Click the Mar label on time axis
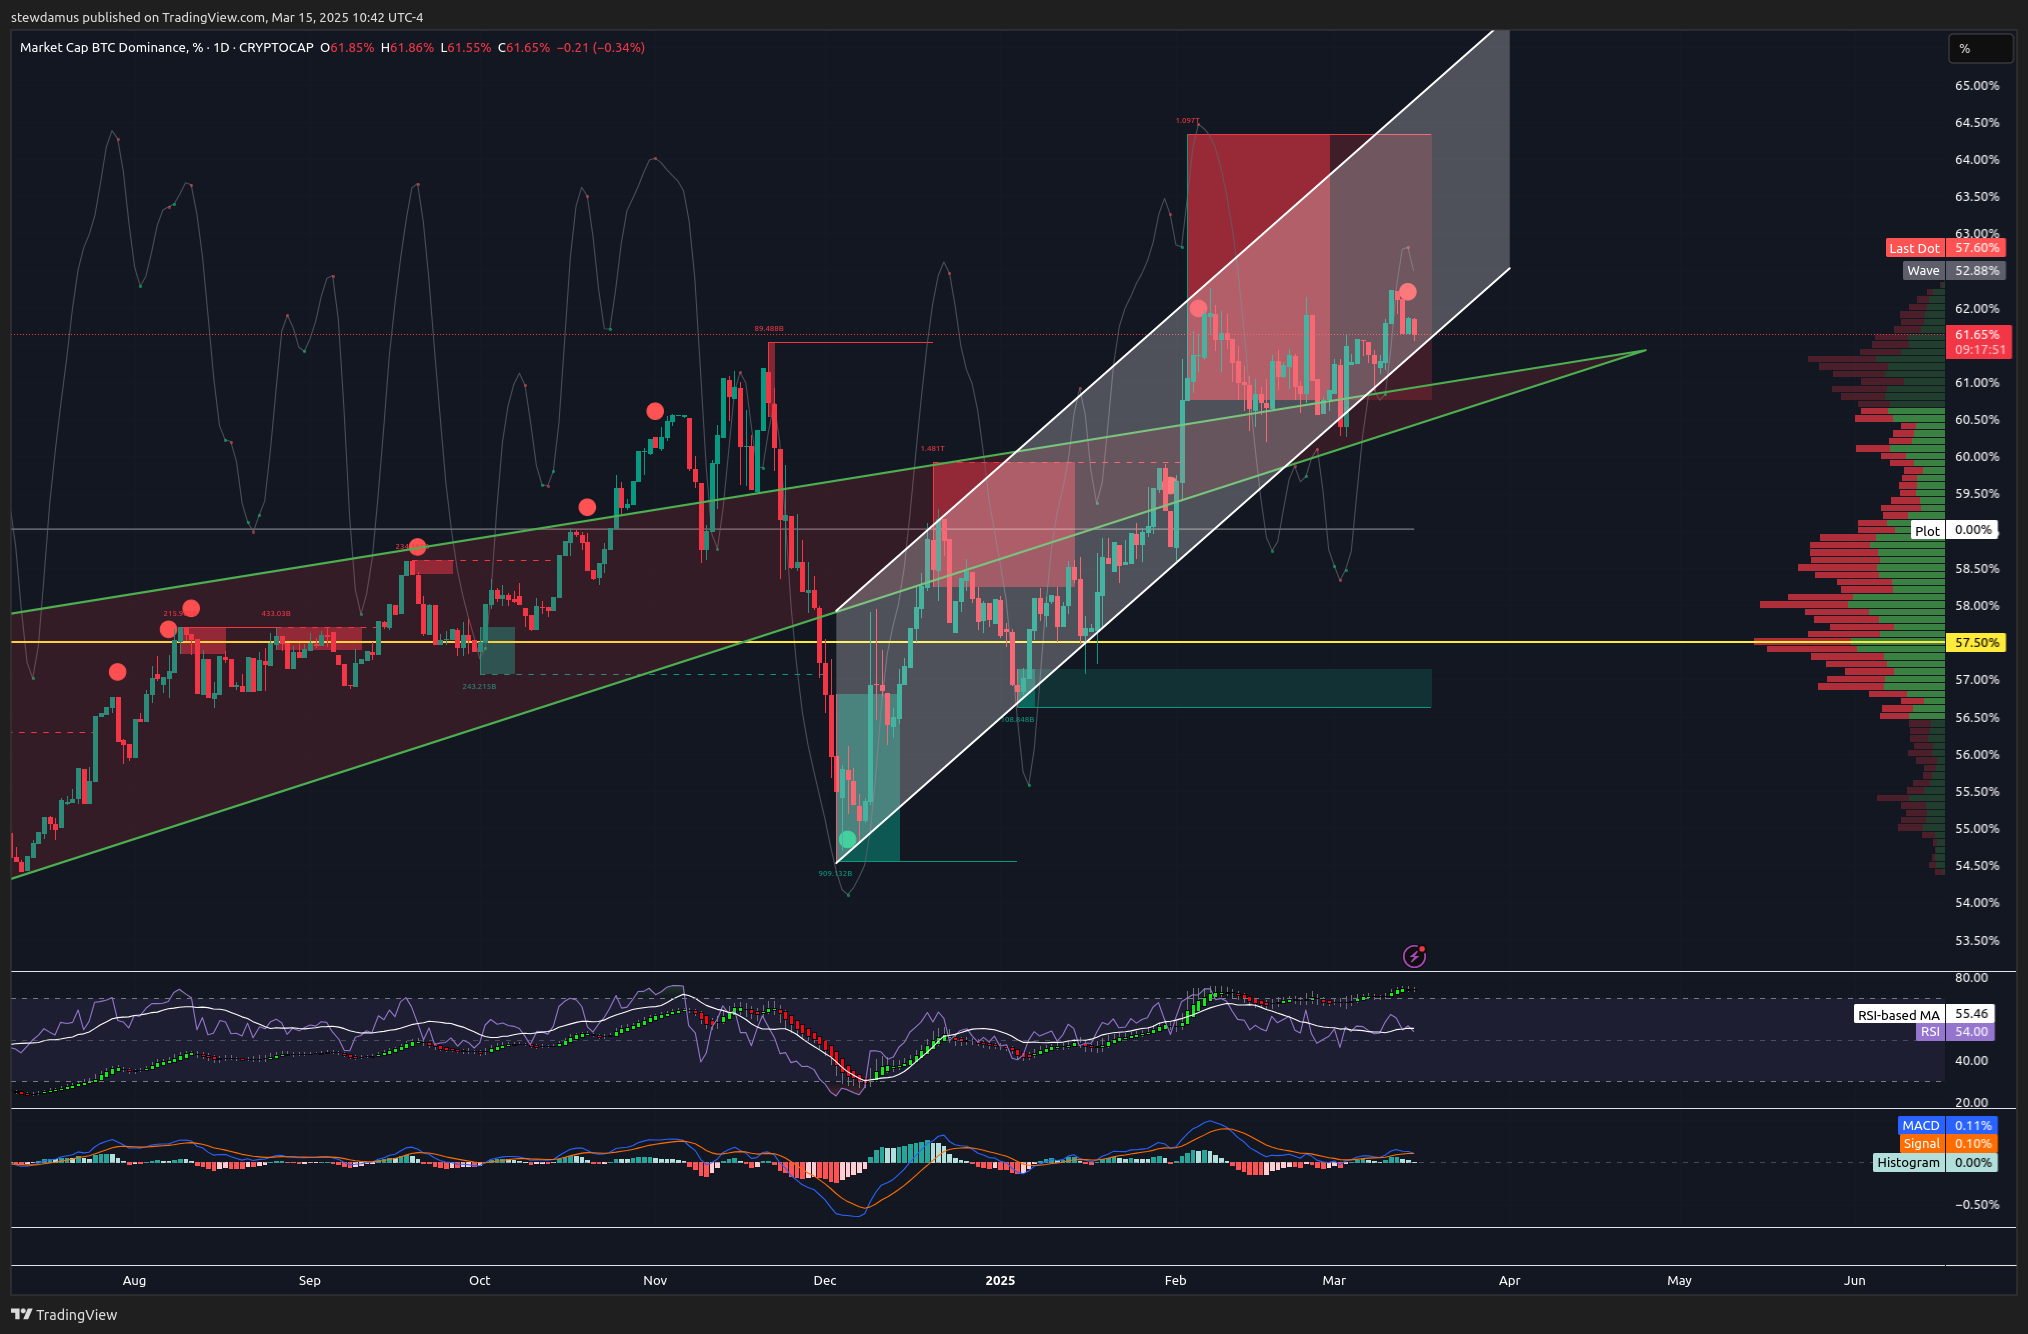The height and width of the screenshot is (1334, 2028). (1334, 1280)
